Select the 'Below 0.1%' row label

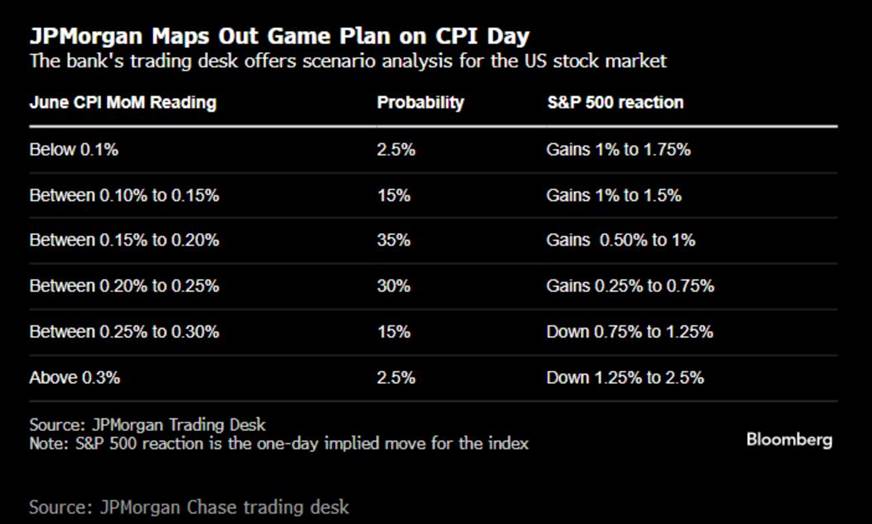pos(74,150)
